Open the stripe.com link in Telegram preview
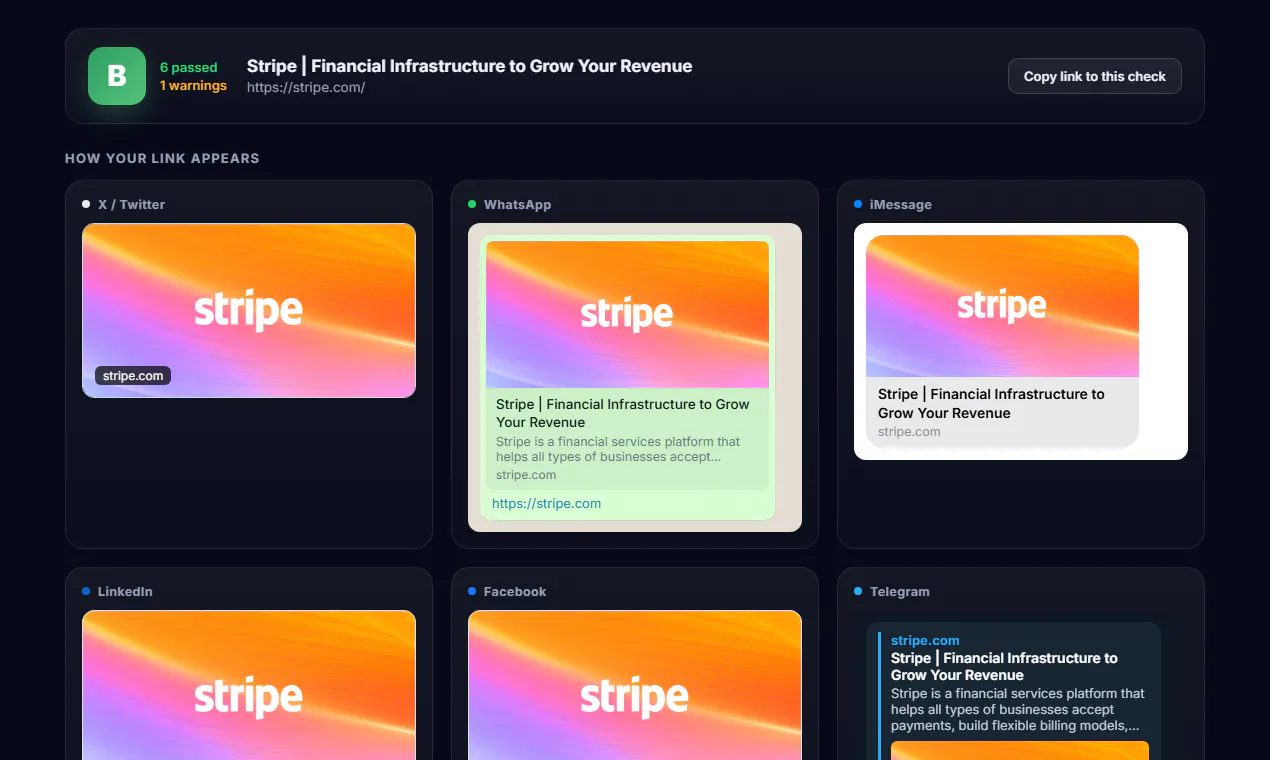This screenshot has height=760, width=1270. coord(925,640)
